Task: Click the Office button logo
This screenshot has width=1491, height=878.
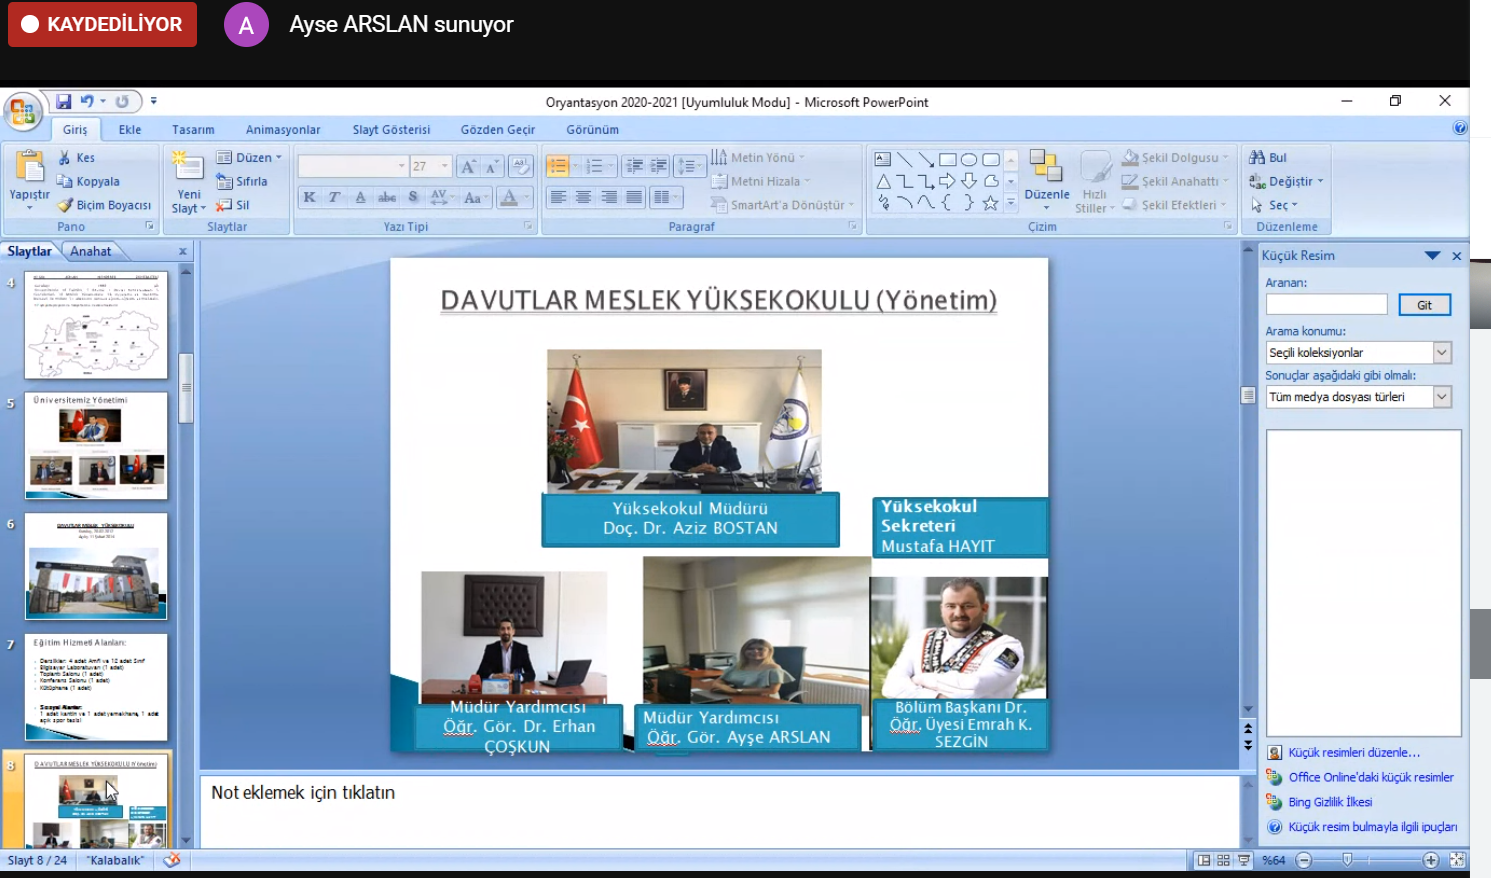Action: [22, 111]
